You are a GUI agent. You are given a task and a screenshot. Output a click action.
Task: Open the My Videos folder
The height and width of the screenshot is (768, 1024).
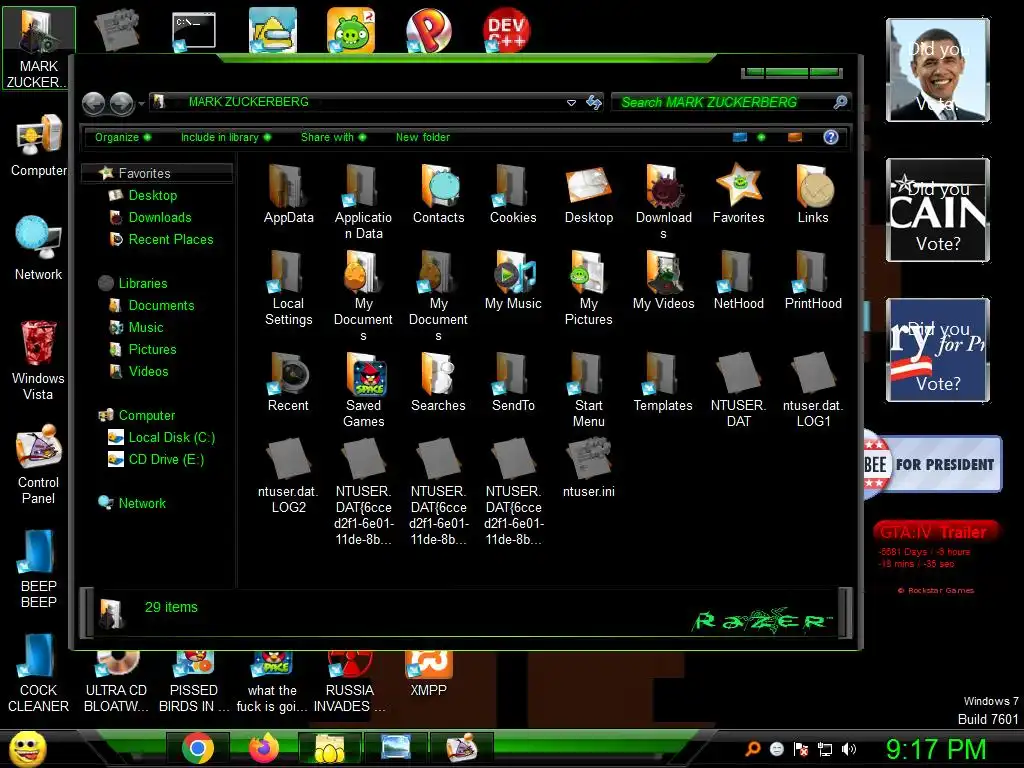(x=663, y=280)
